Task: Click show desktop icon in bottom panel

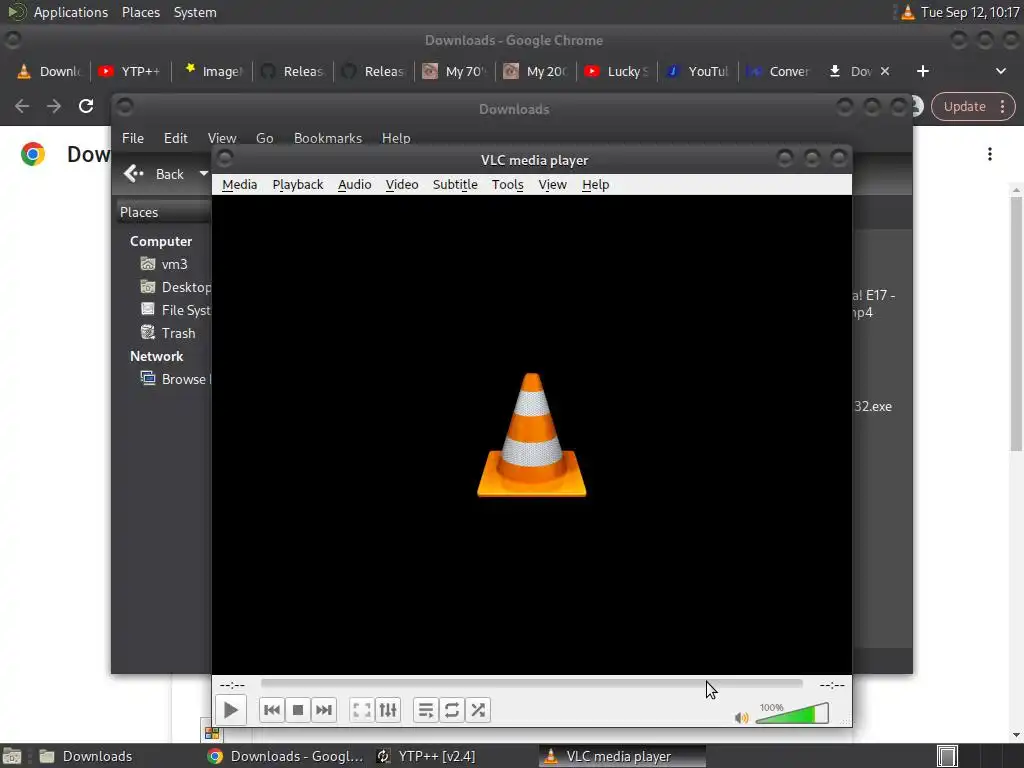Action: (x=12, y=756)
